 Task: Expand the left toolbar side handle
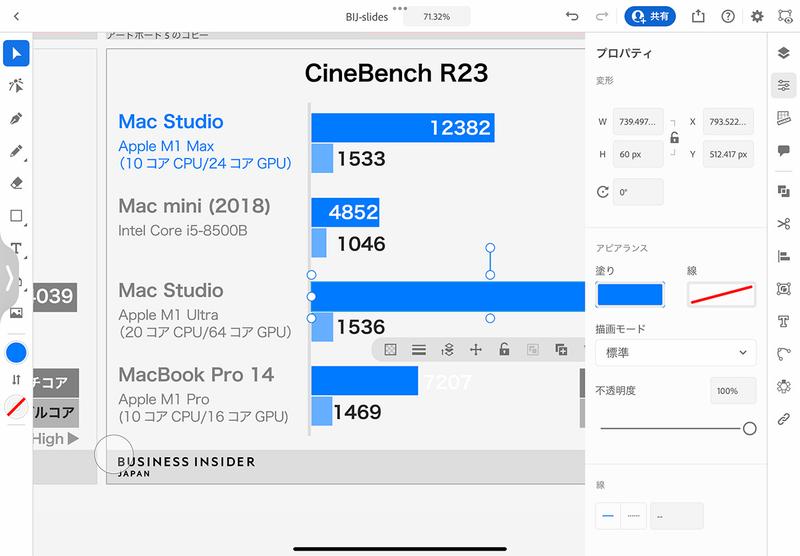click(x=9, y=278)
